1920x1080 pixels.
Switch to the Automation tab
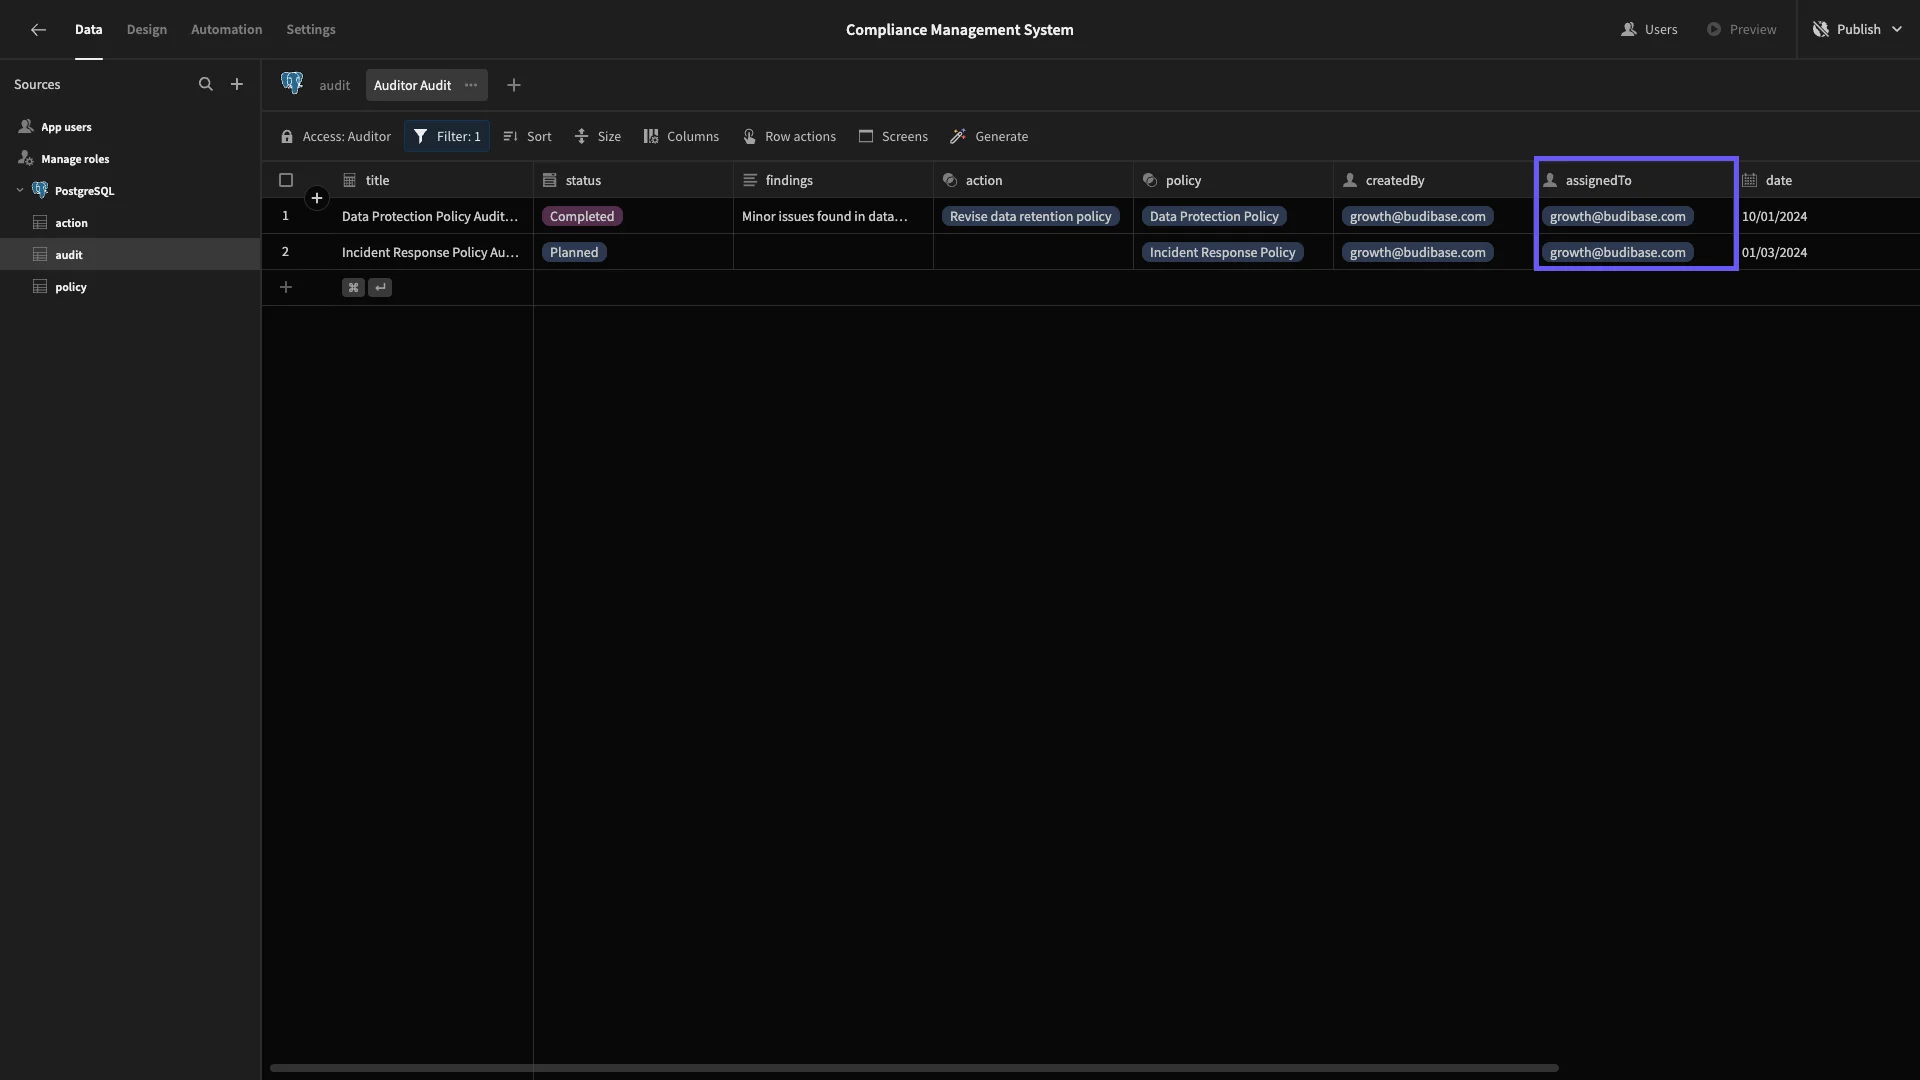pyautogui.click(x=226, y=30)
